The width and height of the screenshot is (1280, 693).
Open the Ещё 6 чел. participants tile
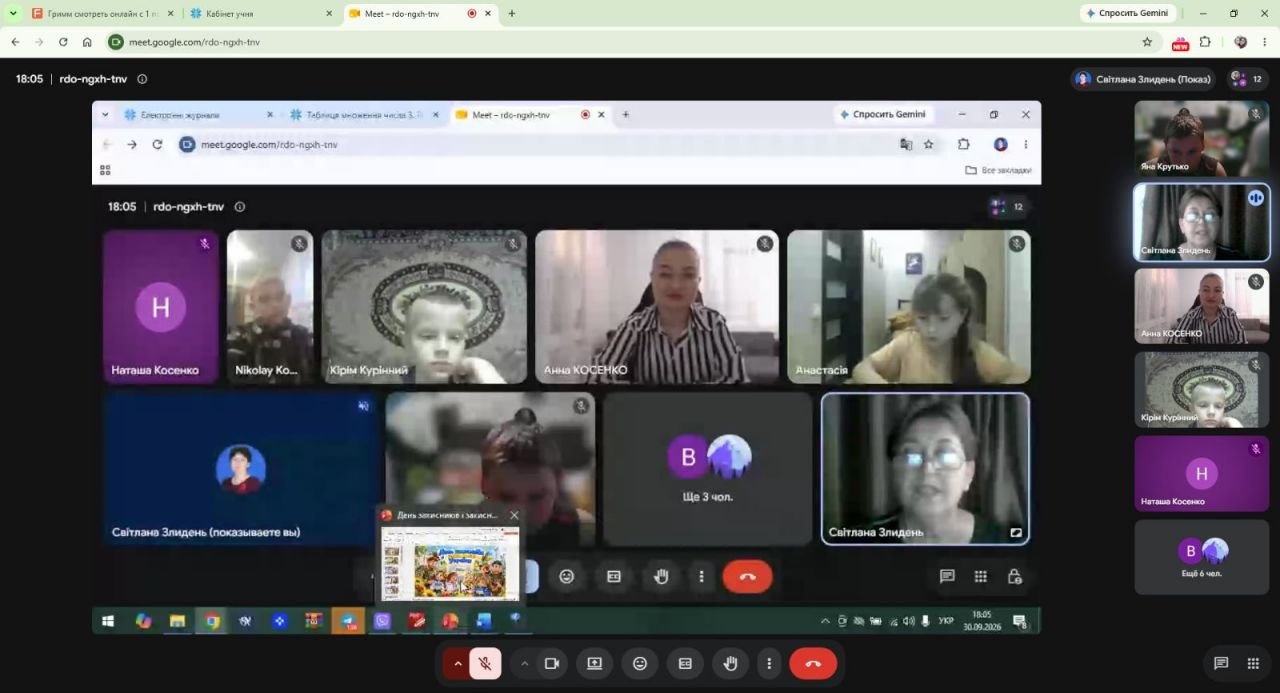pyautogui.click(x=1201, y=557)
